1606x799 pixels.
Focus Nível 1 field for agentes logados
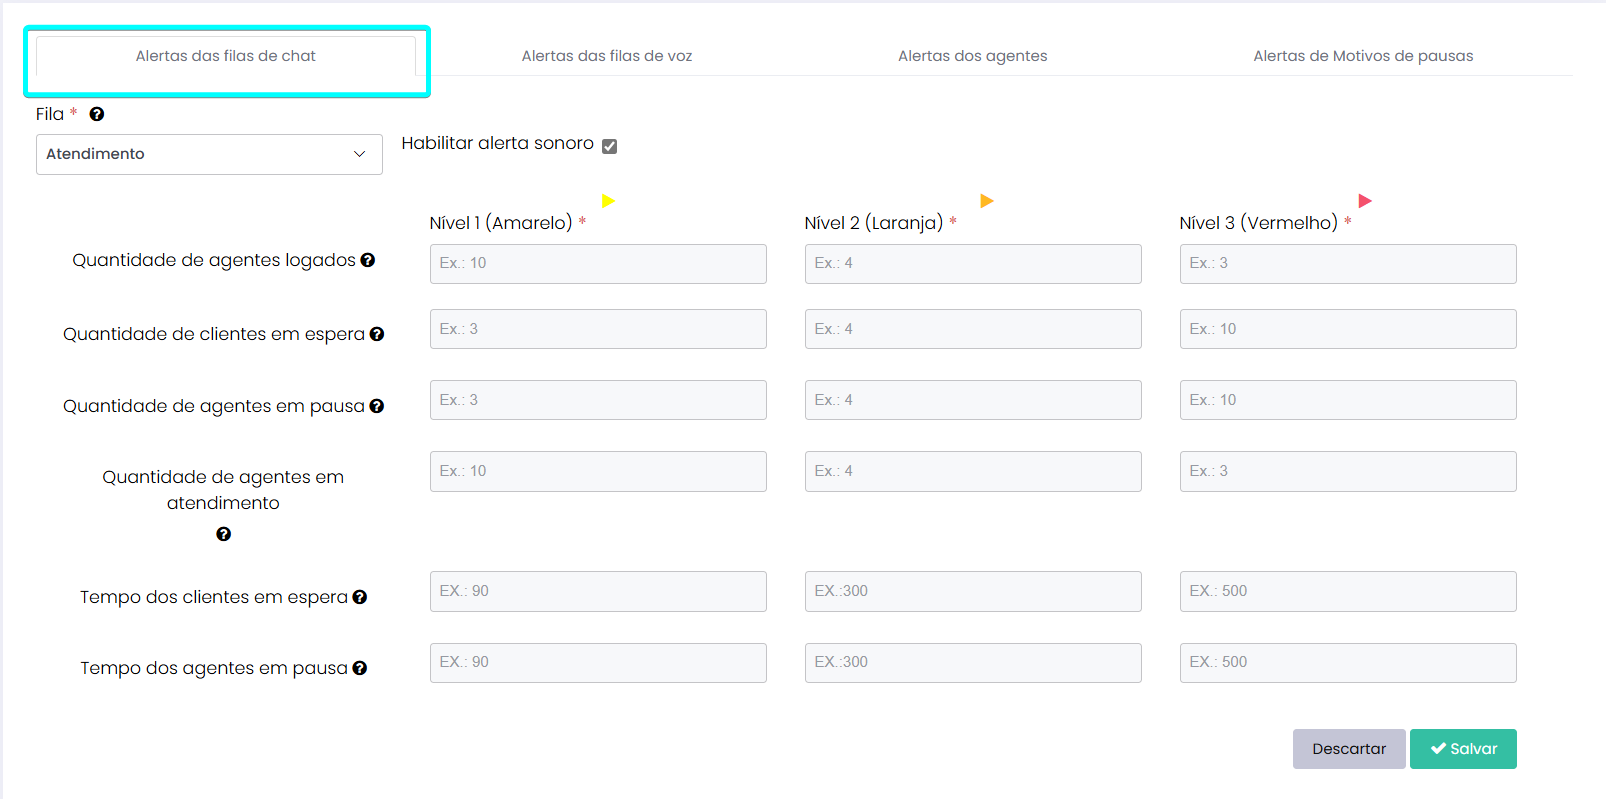click(x=598, y=264)
